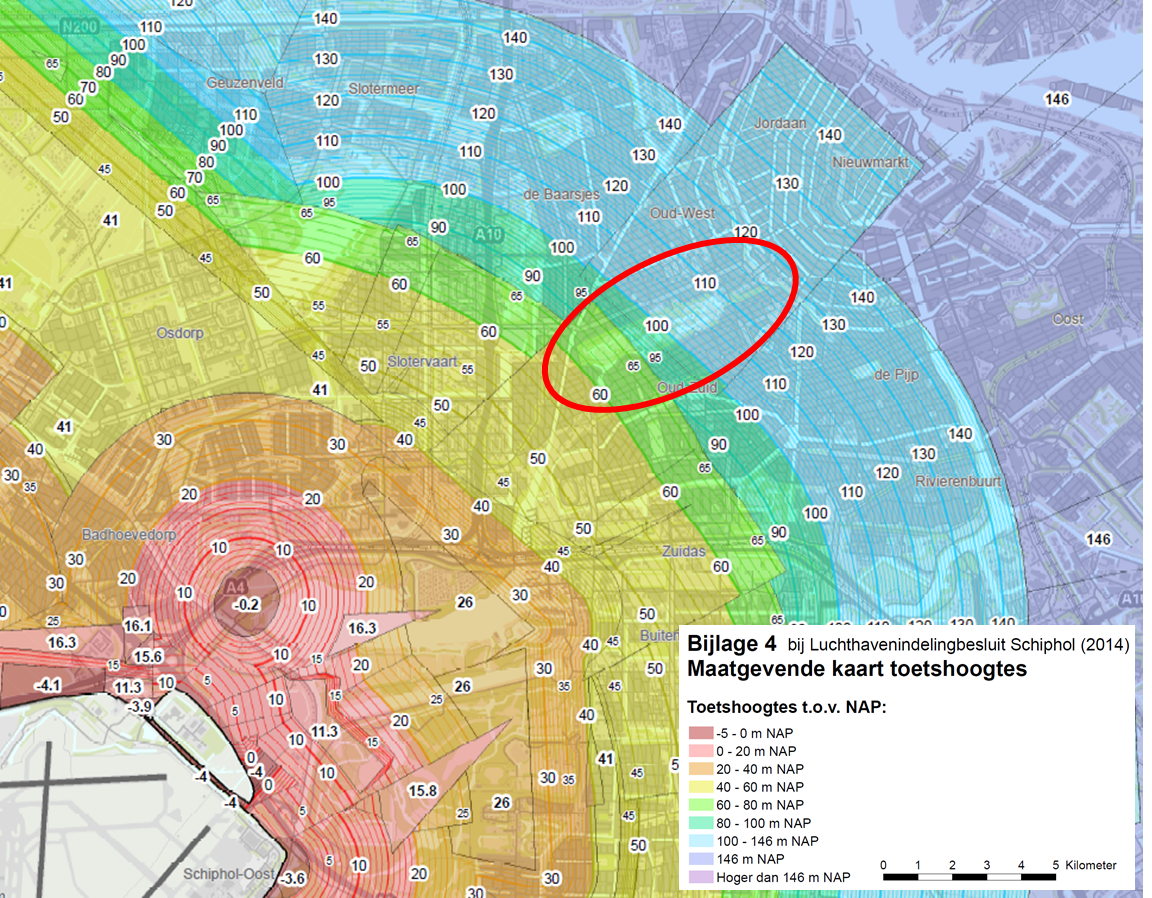1152x898 pixels.
Task: Select the -3.6 height value
Action: click(292, 878)
